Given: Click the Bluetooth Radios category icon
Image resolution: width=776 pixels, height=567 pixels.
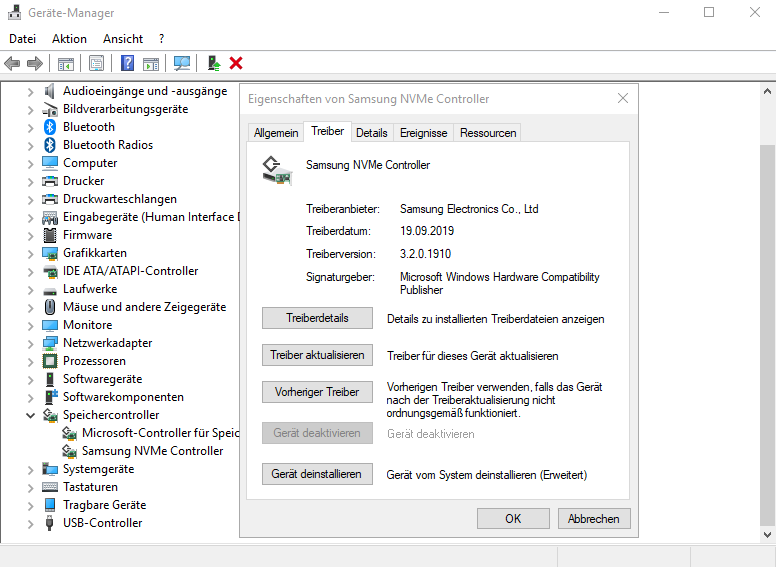Looking at the screenshot, I should pos(49,145).
